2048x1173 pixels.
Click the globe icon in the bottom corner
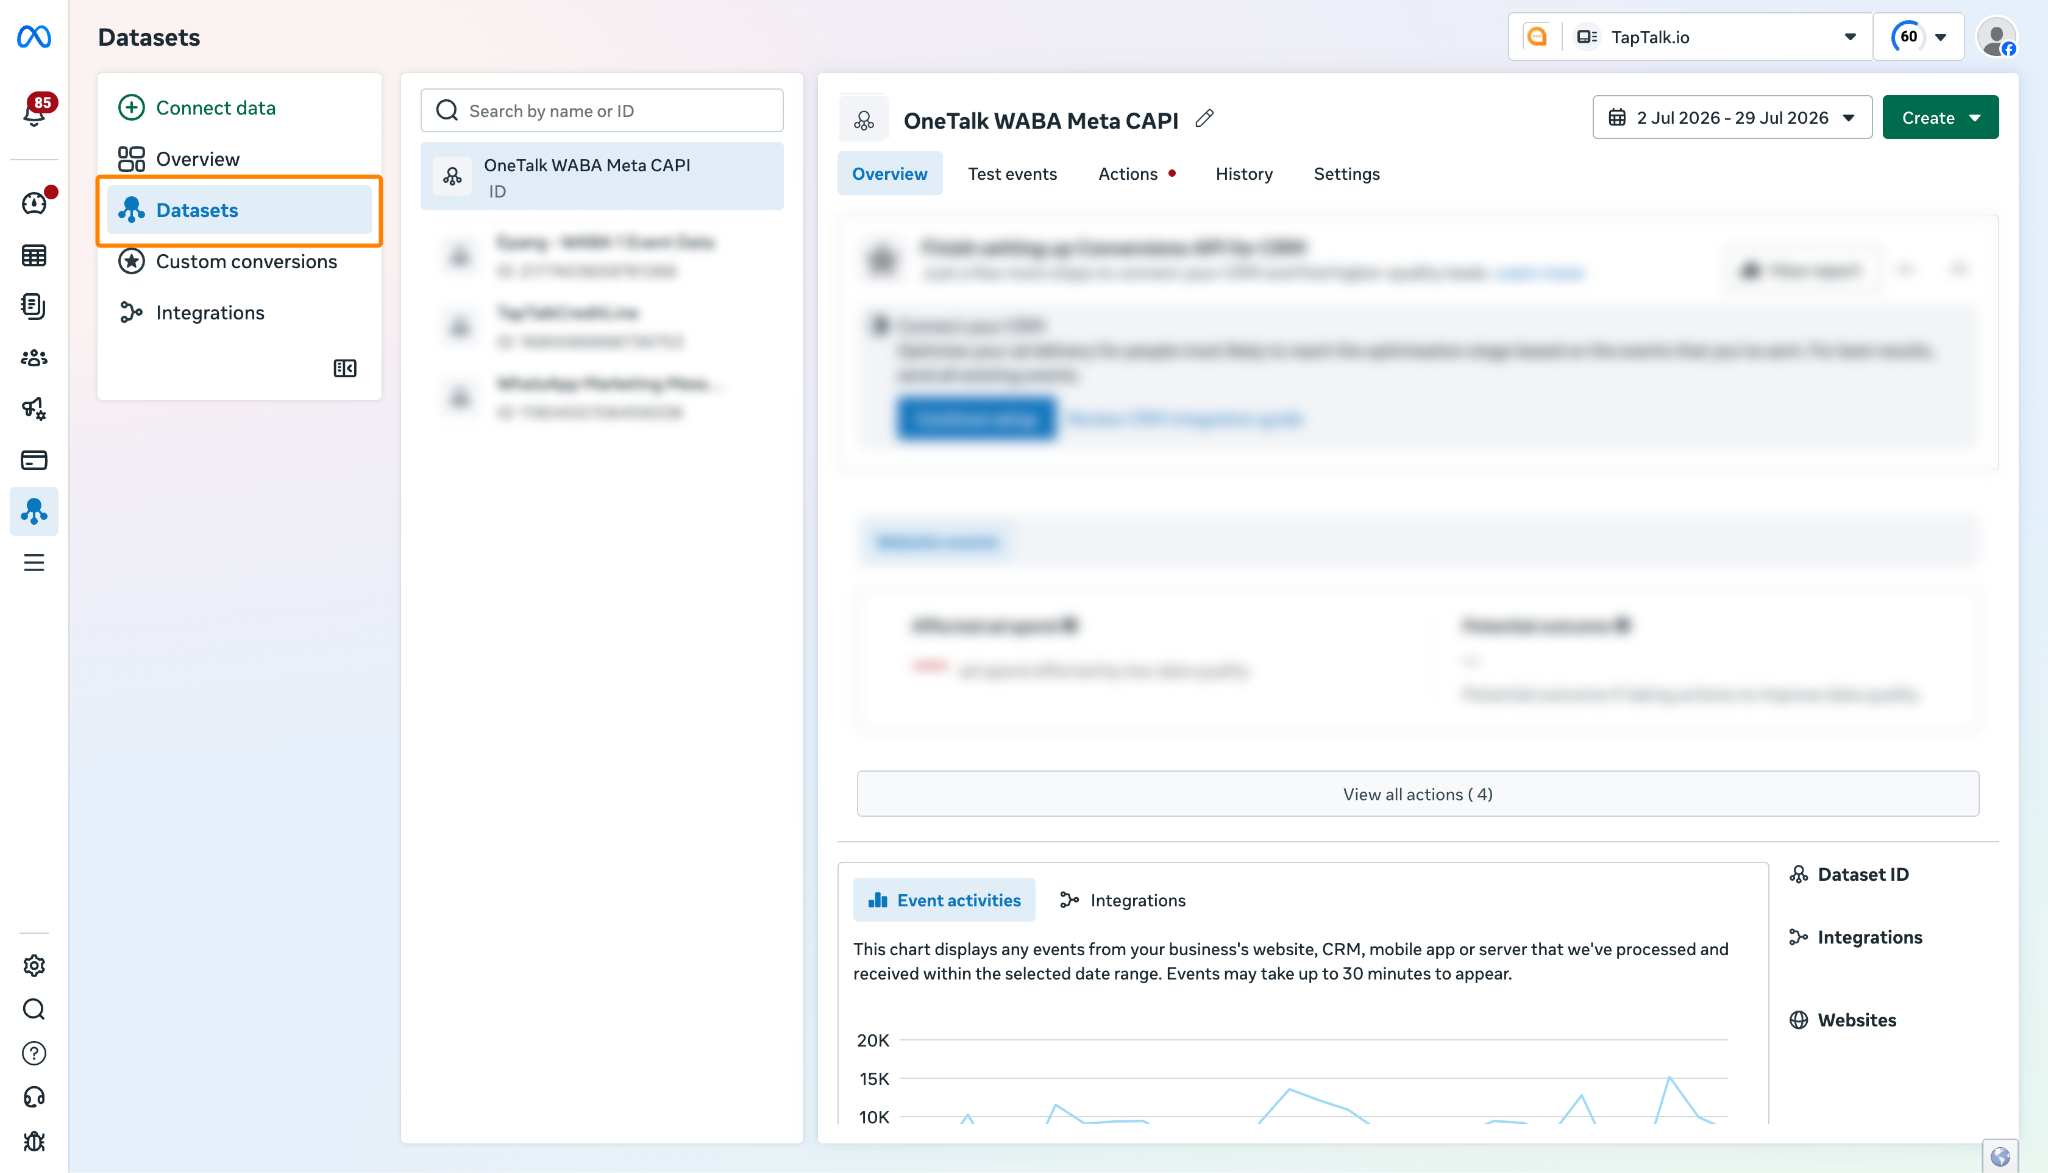point(2000,1156)
